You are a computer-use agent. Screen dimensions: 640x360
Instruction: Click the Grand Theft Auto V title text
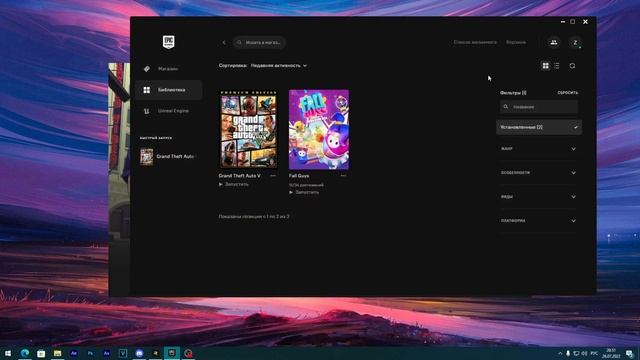(x=239, y=176)
